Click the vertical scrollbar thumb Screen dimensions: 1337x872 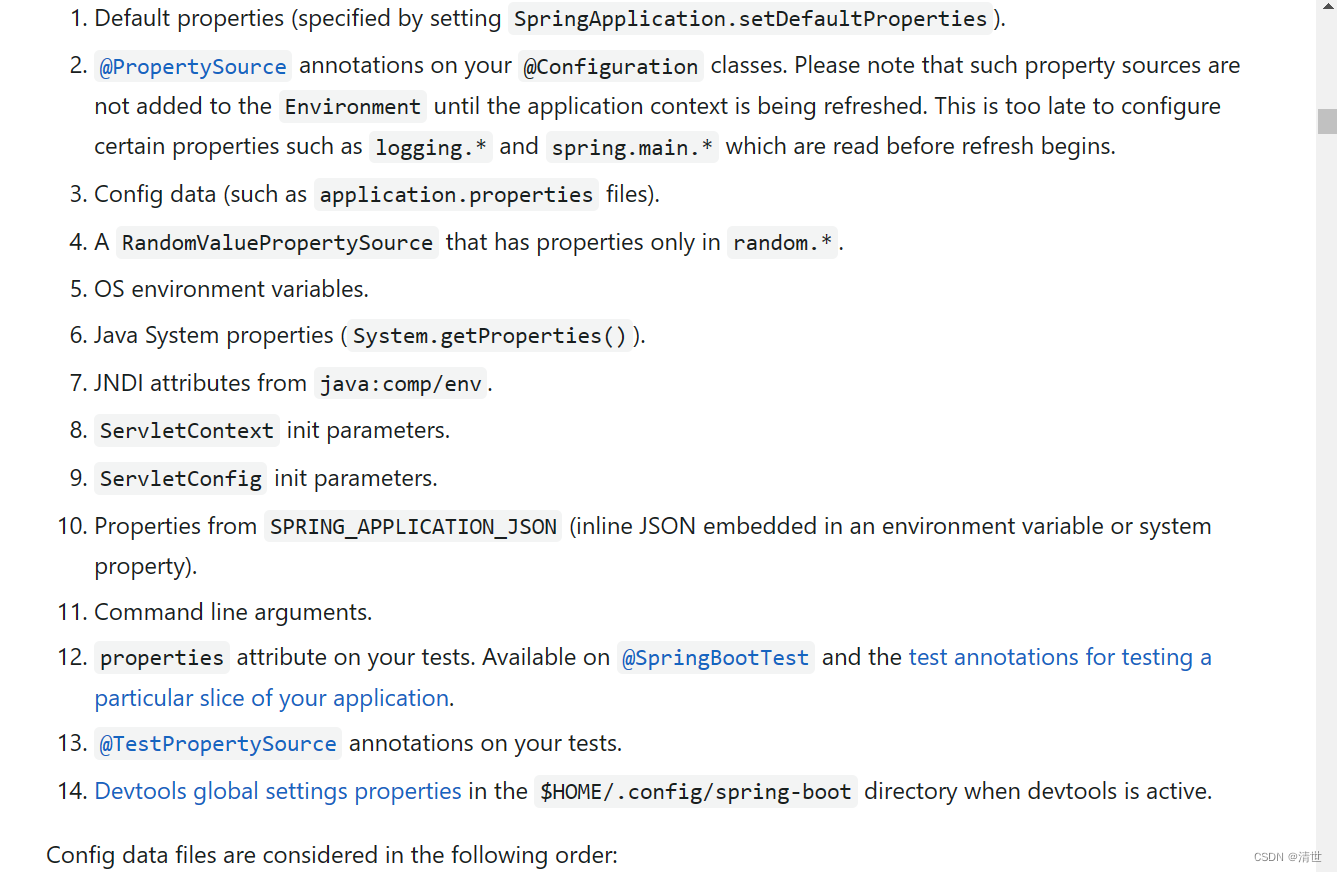1327,121
